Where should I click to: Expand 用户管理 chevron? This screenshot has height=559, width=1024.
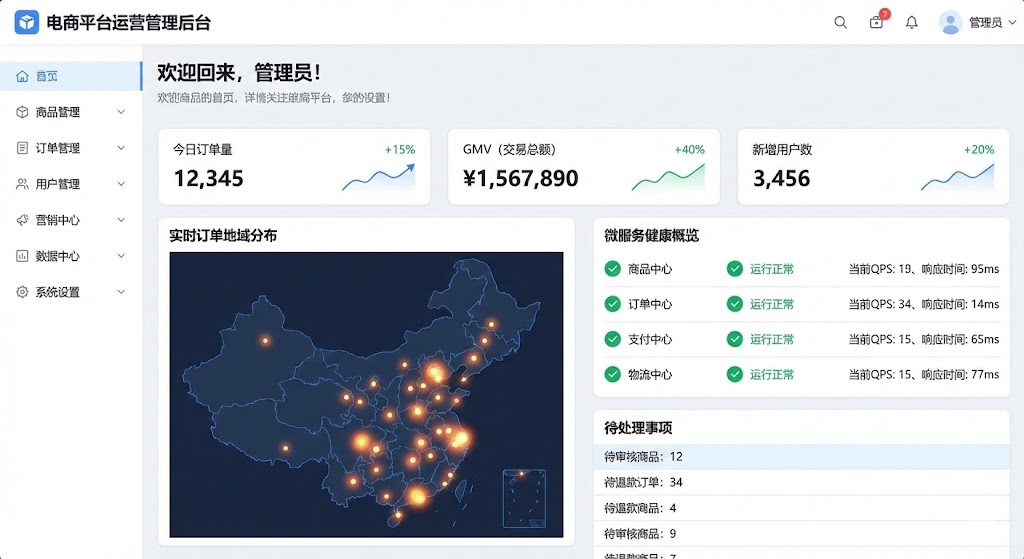click(x=121, y=184)
